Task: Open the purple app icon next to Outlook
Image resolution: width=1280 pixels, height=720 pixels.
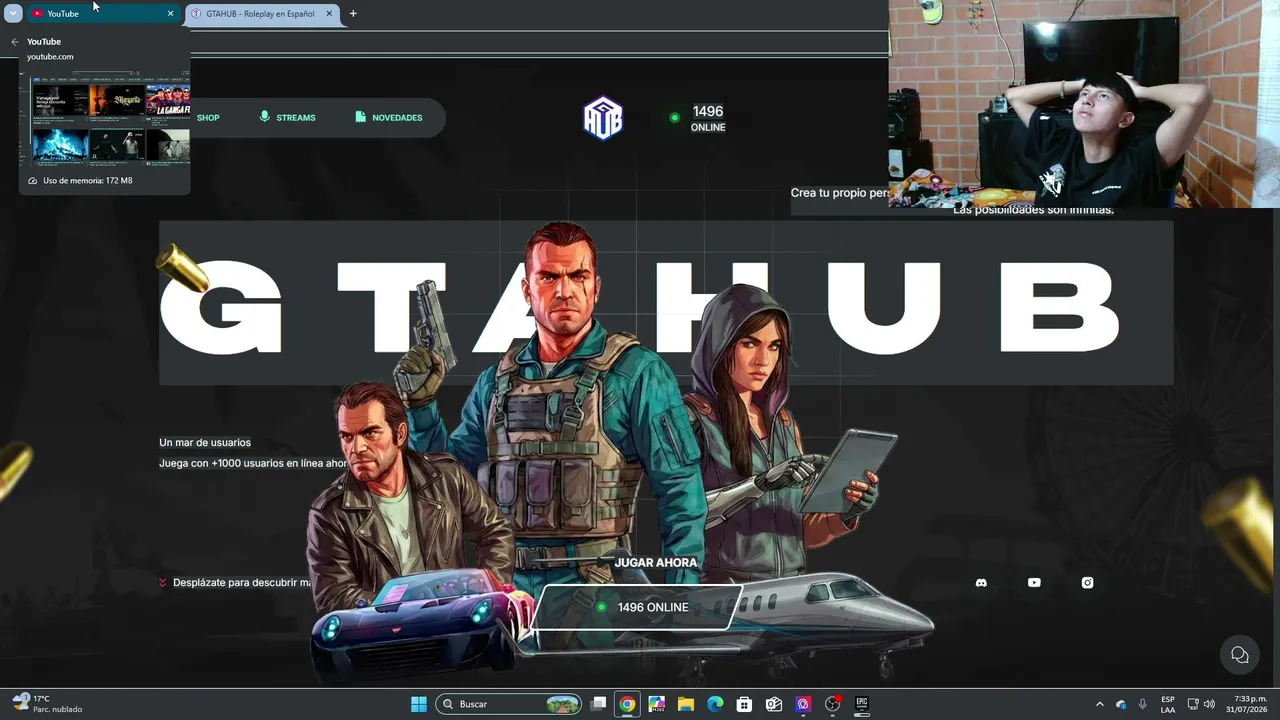Action: [x=803, y=704]
